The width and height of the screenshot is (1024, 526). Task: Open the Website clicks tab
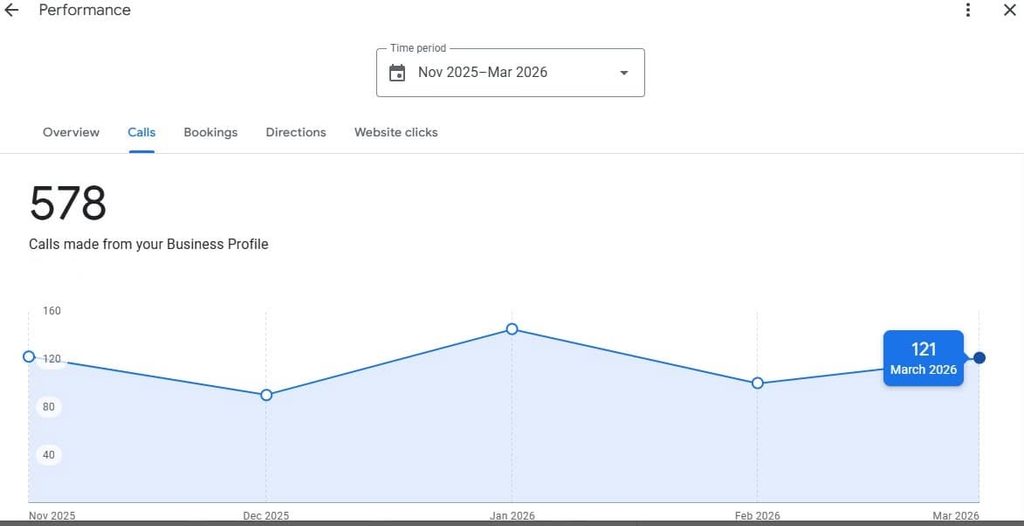[396, 132]
